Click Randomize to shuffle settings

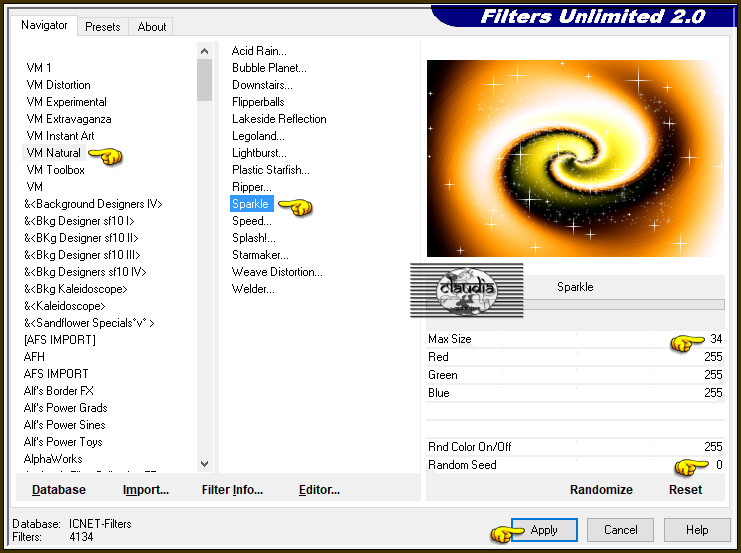click(x=601, y=490)
